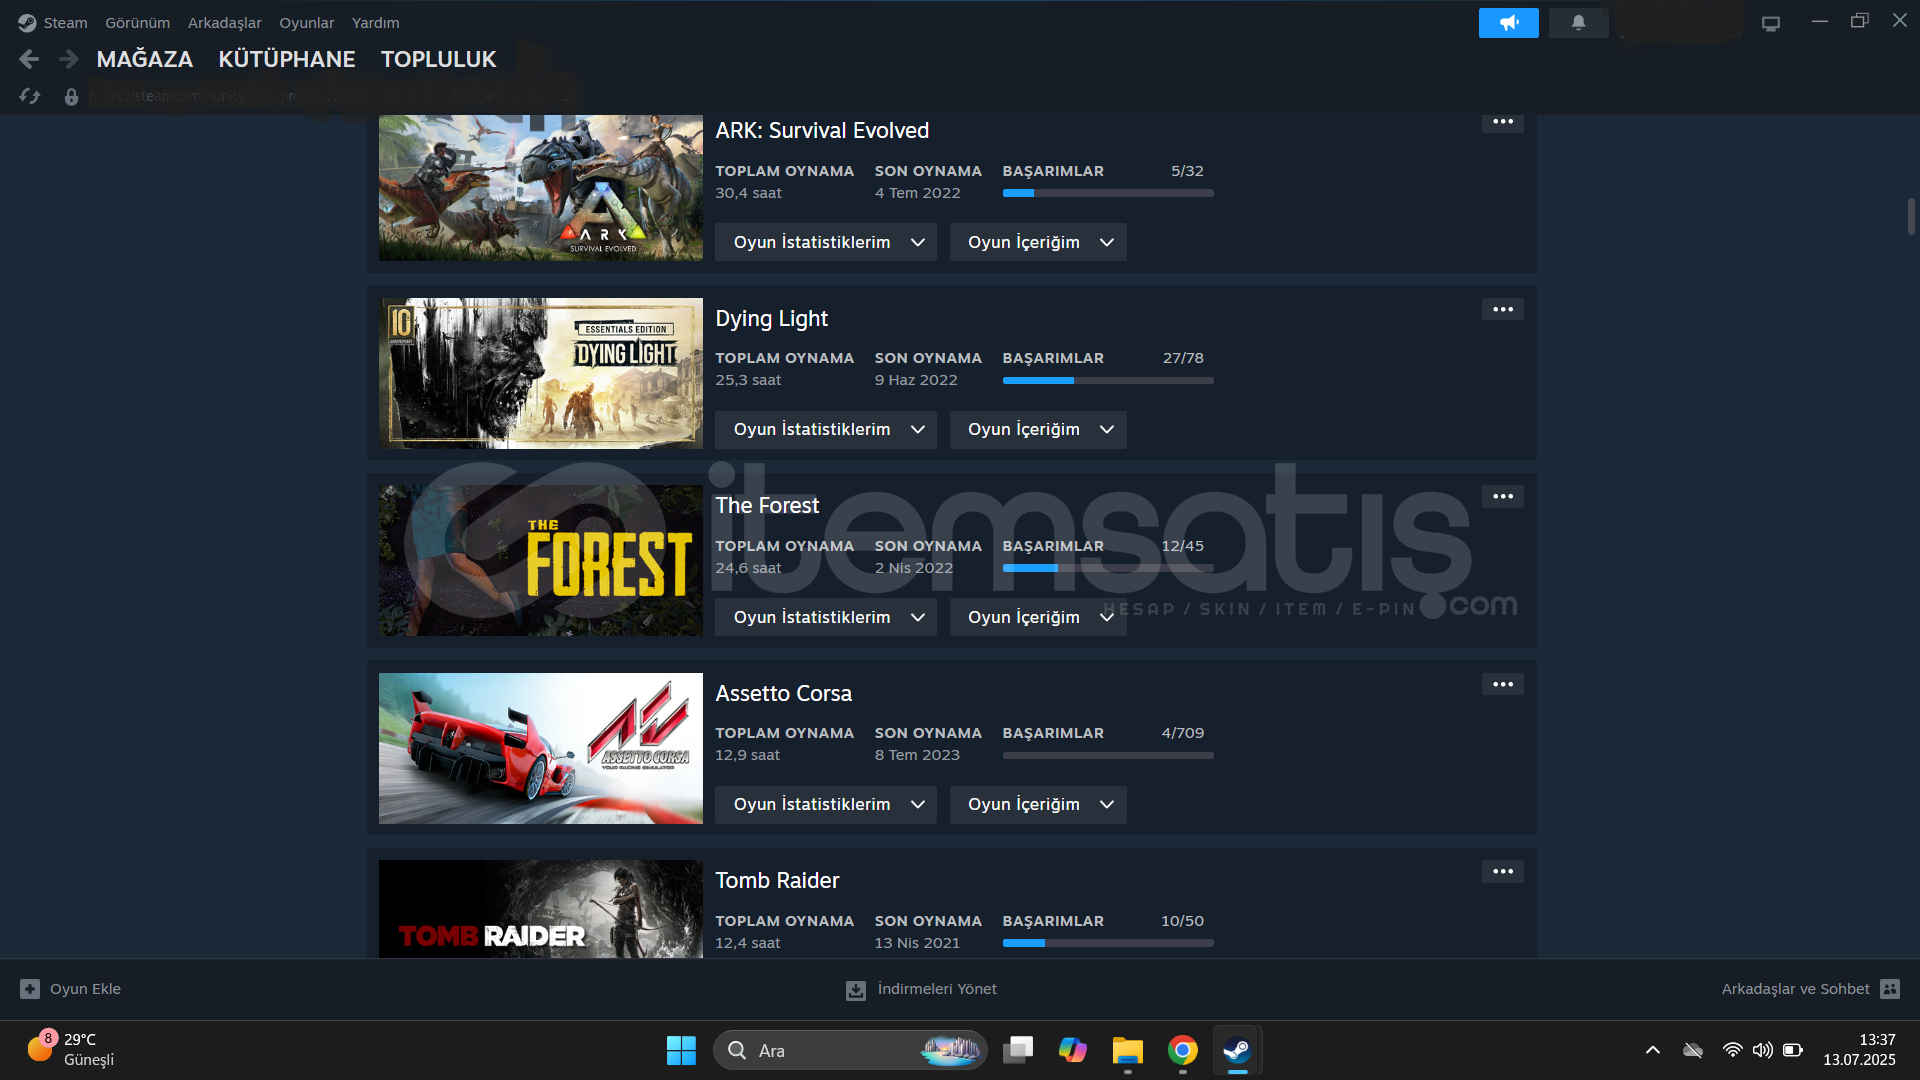
Task: Click the Assetto Corsa banner image
Action: pos(541,748)
